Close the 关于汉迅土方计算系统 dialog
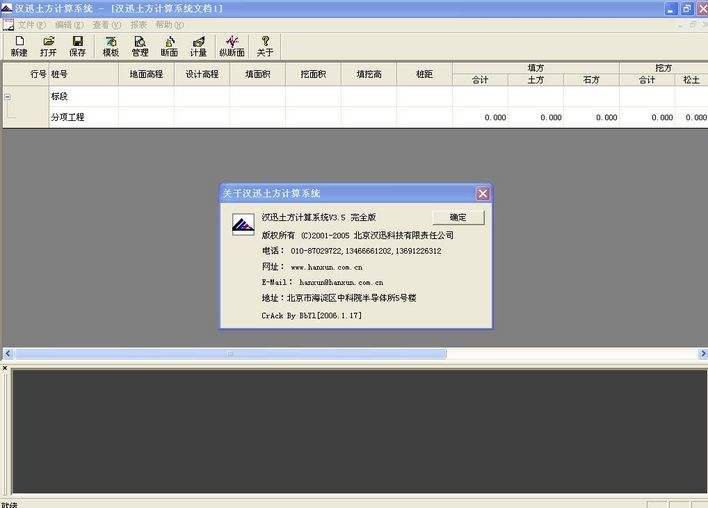The image size is (708, 508). pyautogui.click(x=483, y=193)
